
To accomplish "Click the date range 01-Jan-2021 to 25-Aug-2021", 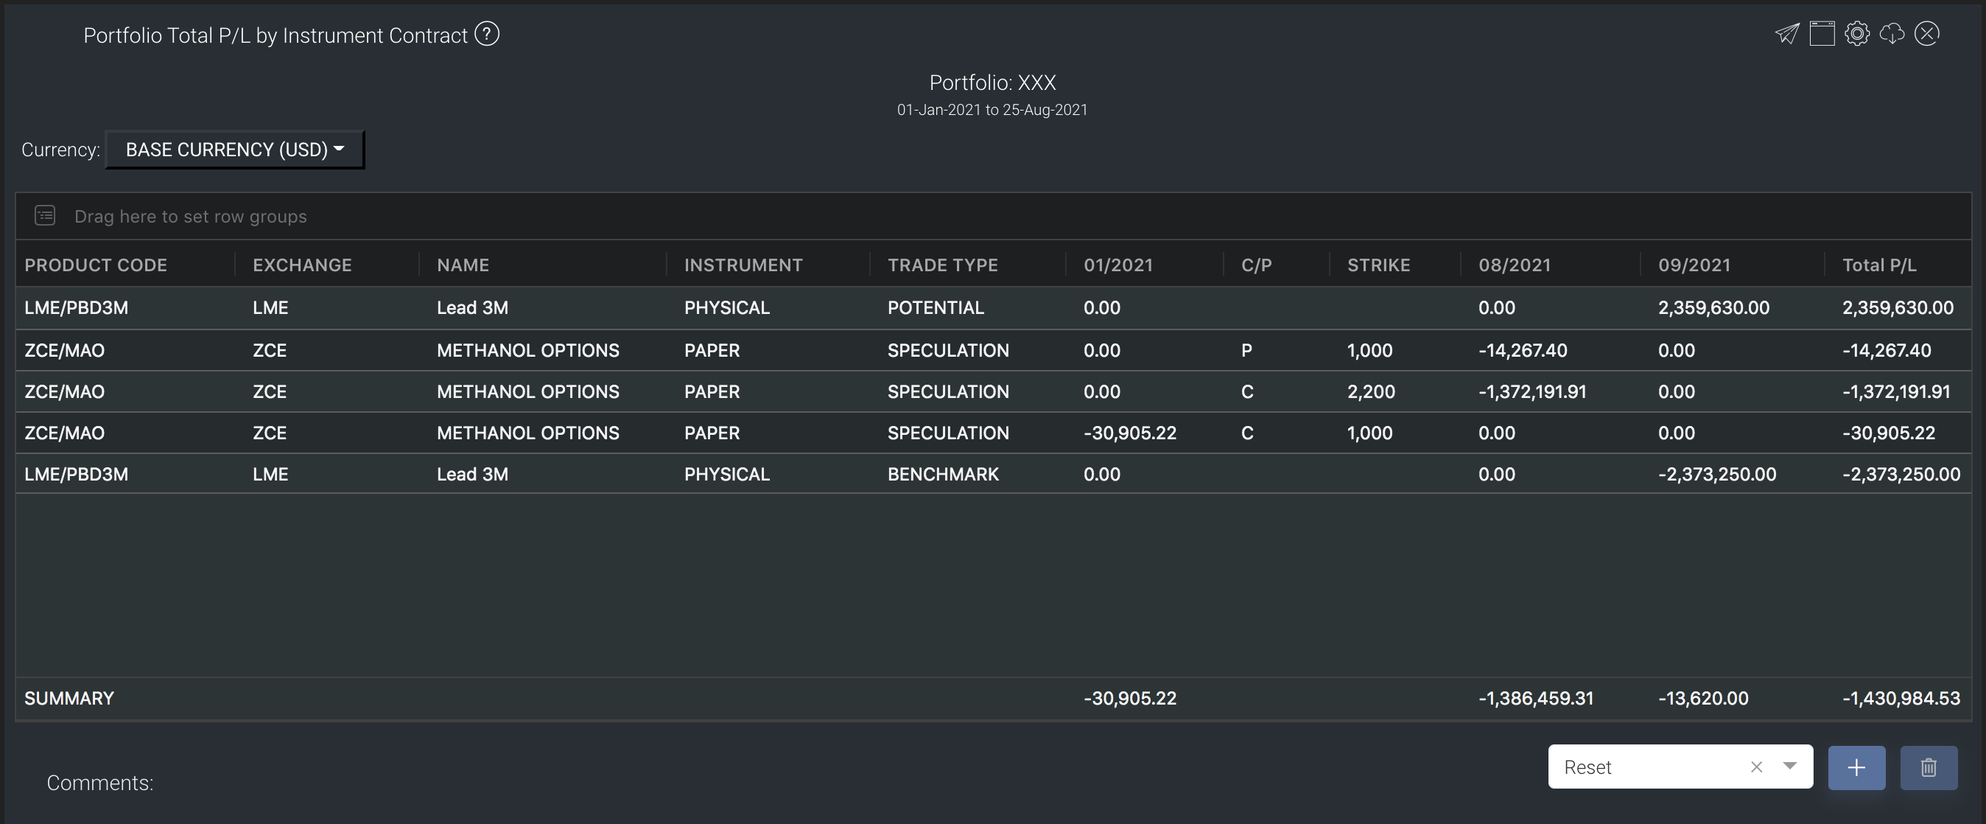I will click(992, 110).
